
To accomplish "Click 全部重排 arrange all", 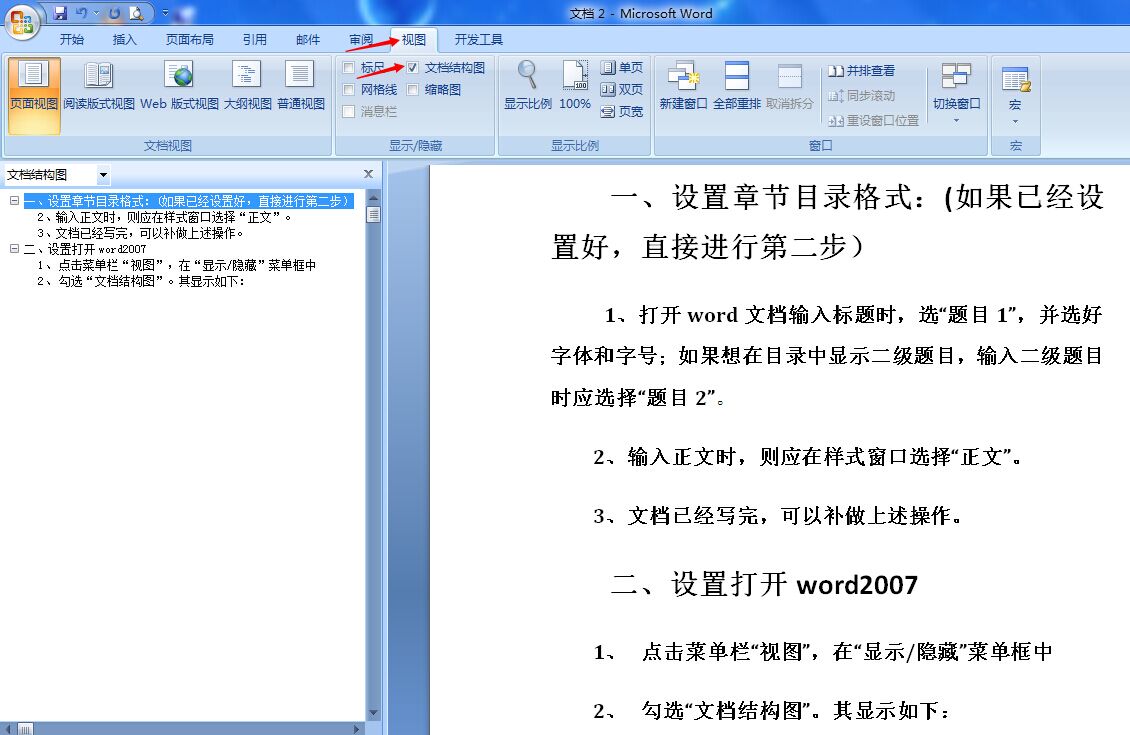I will click(737, 86).
